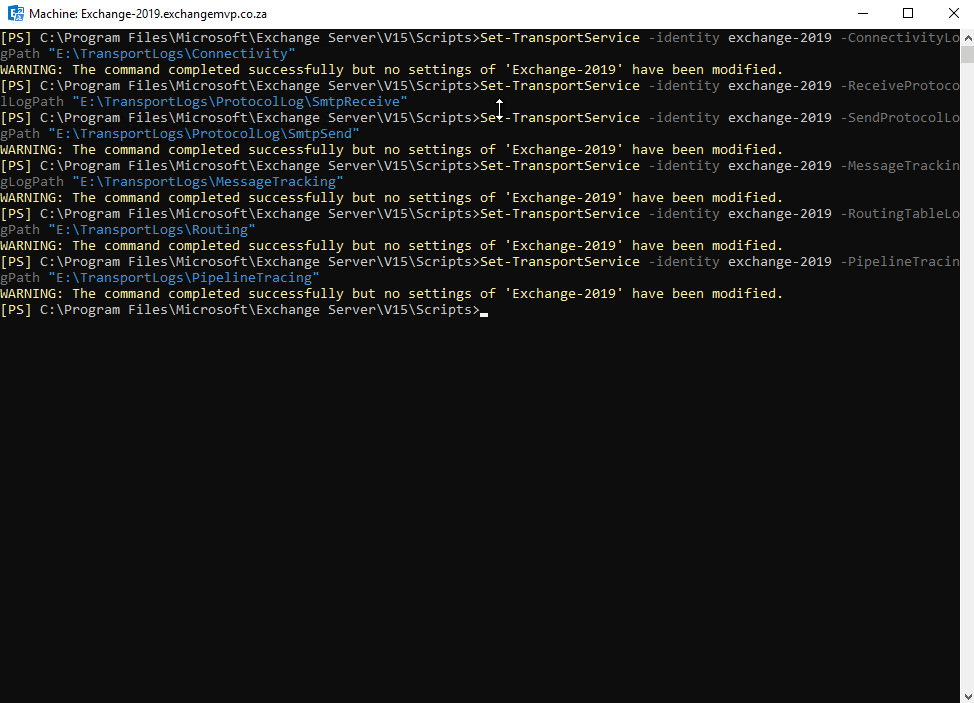Click the last empty prompt line with cursor
The width and height of the screenshot is (974, 703).
(244, 310)
